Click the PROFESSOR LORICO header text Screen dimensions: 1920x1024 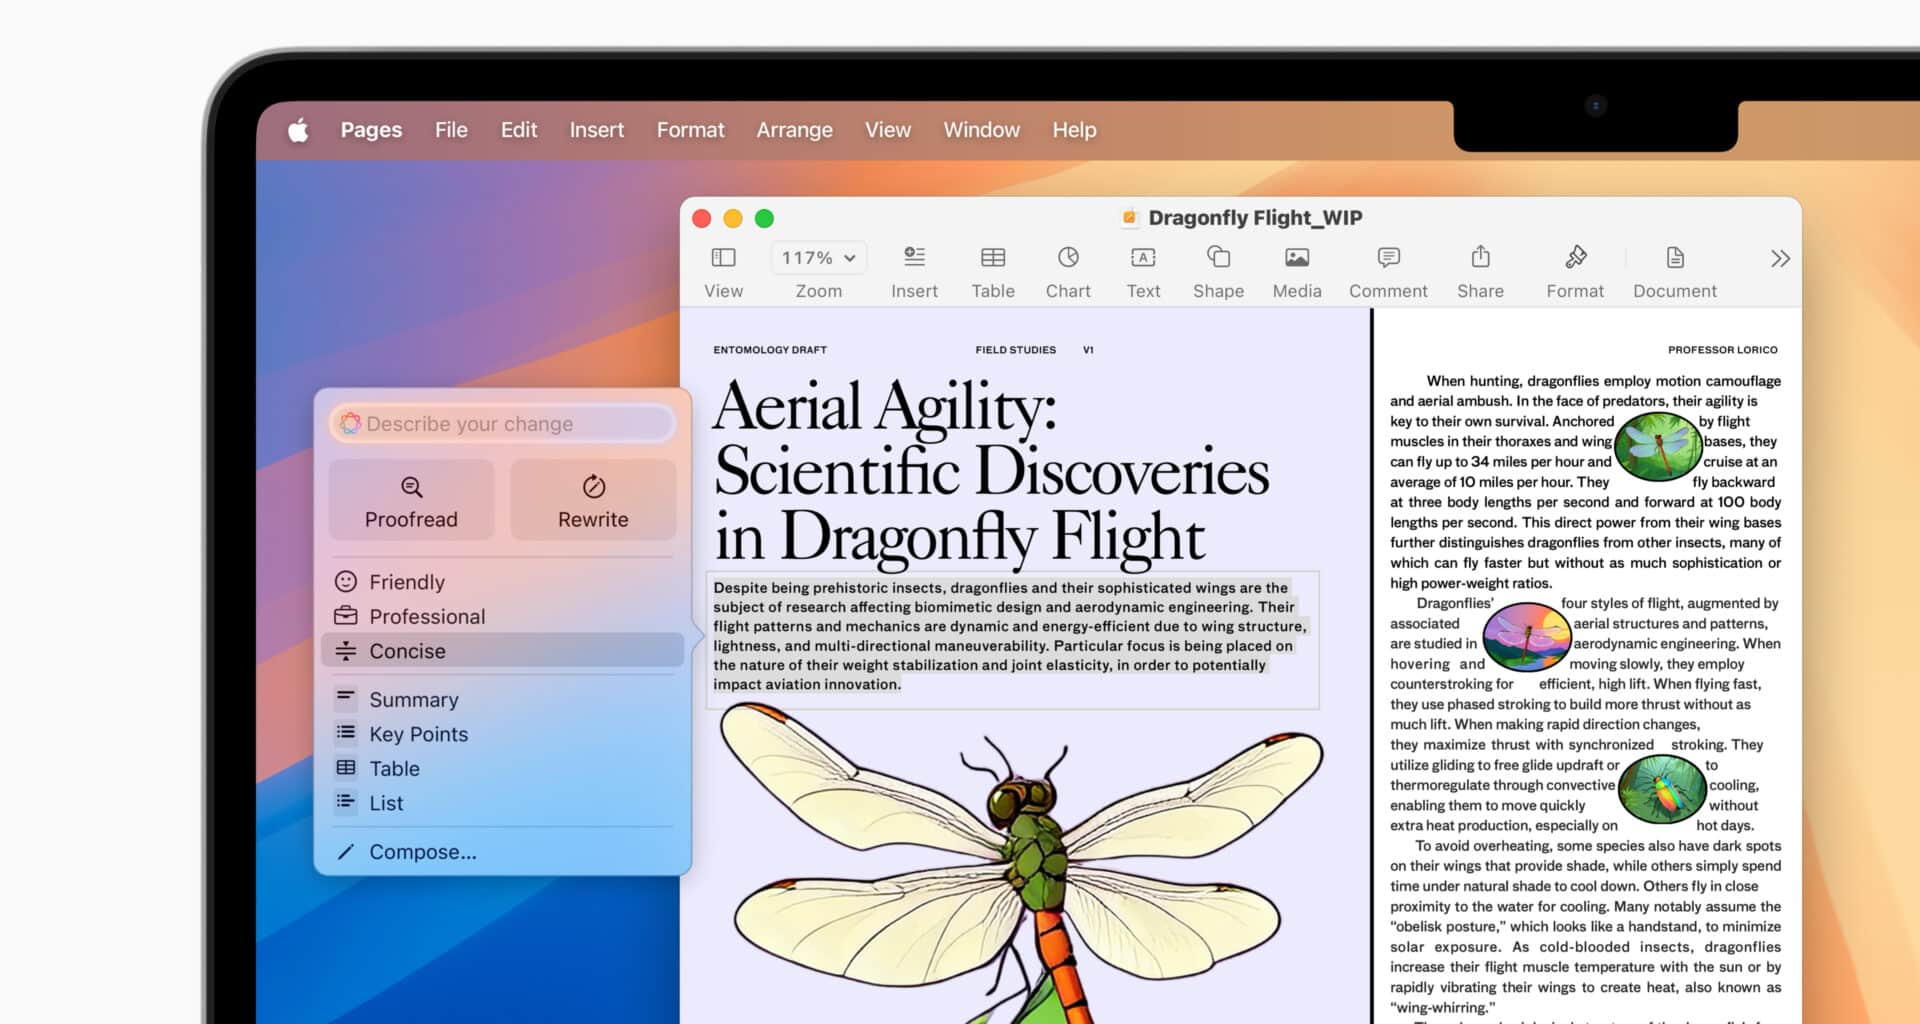click(x=1722, y=350)
